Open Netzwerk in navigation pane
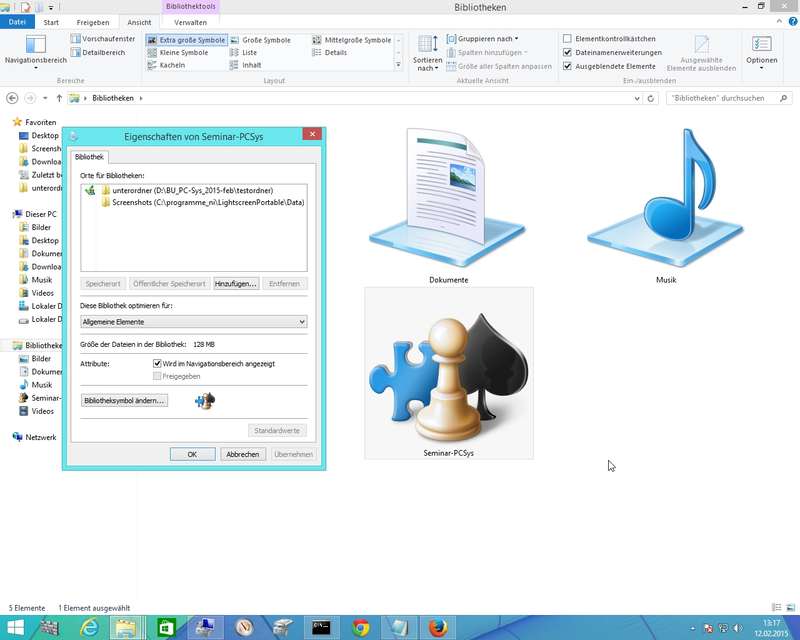Screen dimensions: 800x640 pos(40,437)
